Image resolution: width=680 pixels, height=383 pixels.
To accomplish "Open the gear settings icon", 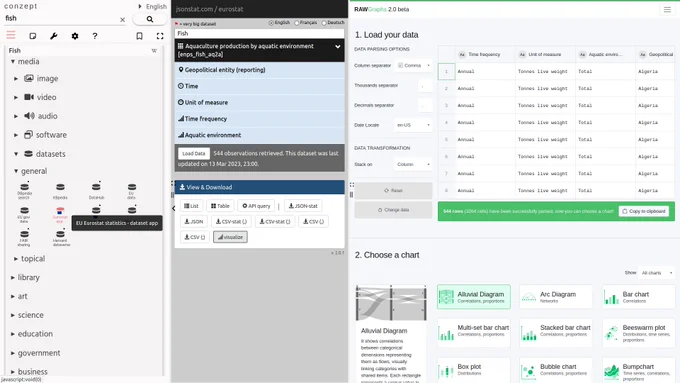I will (75, 36).
